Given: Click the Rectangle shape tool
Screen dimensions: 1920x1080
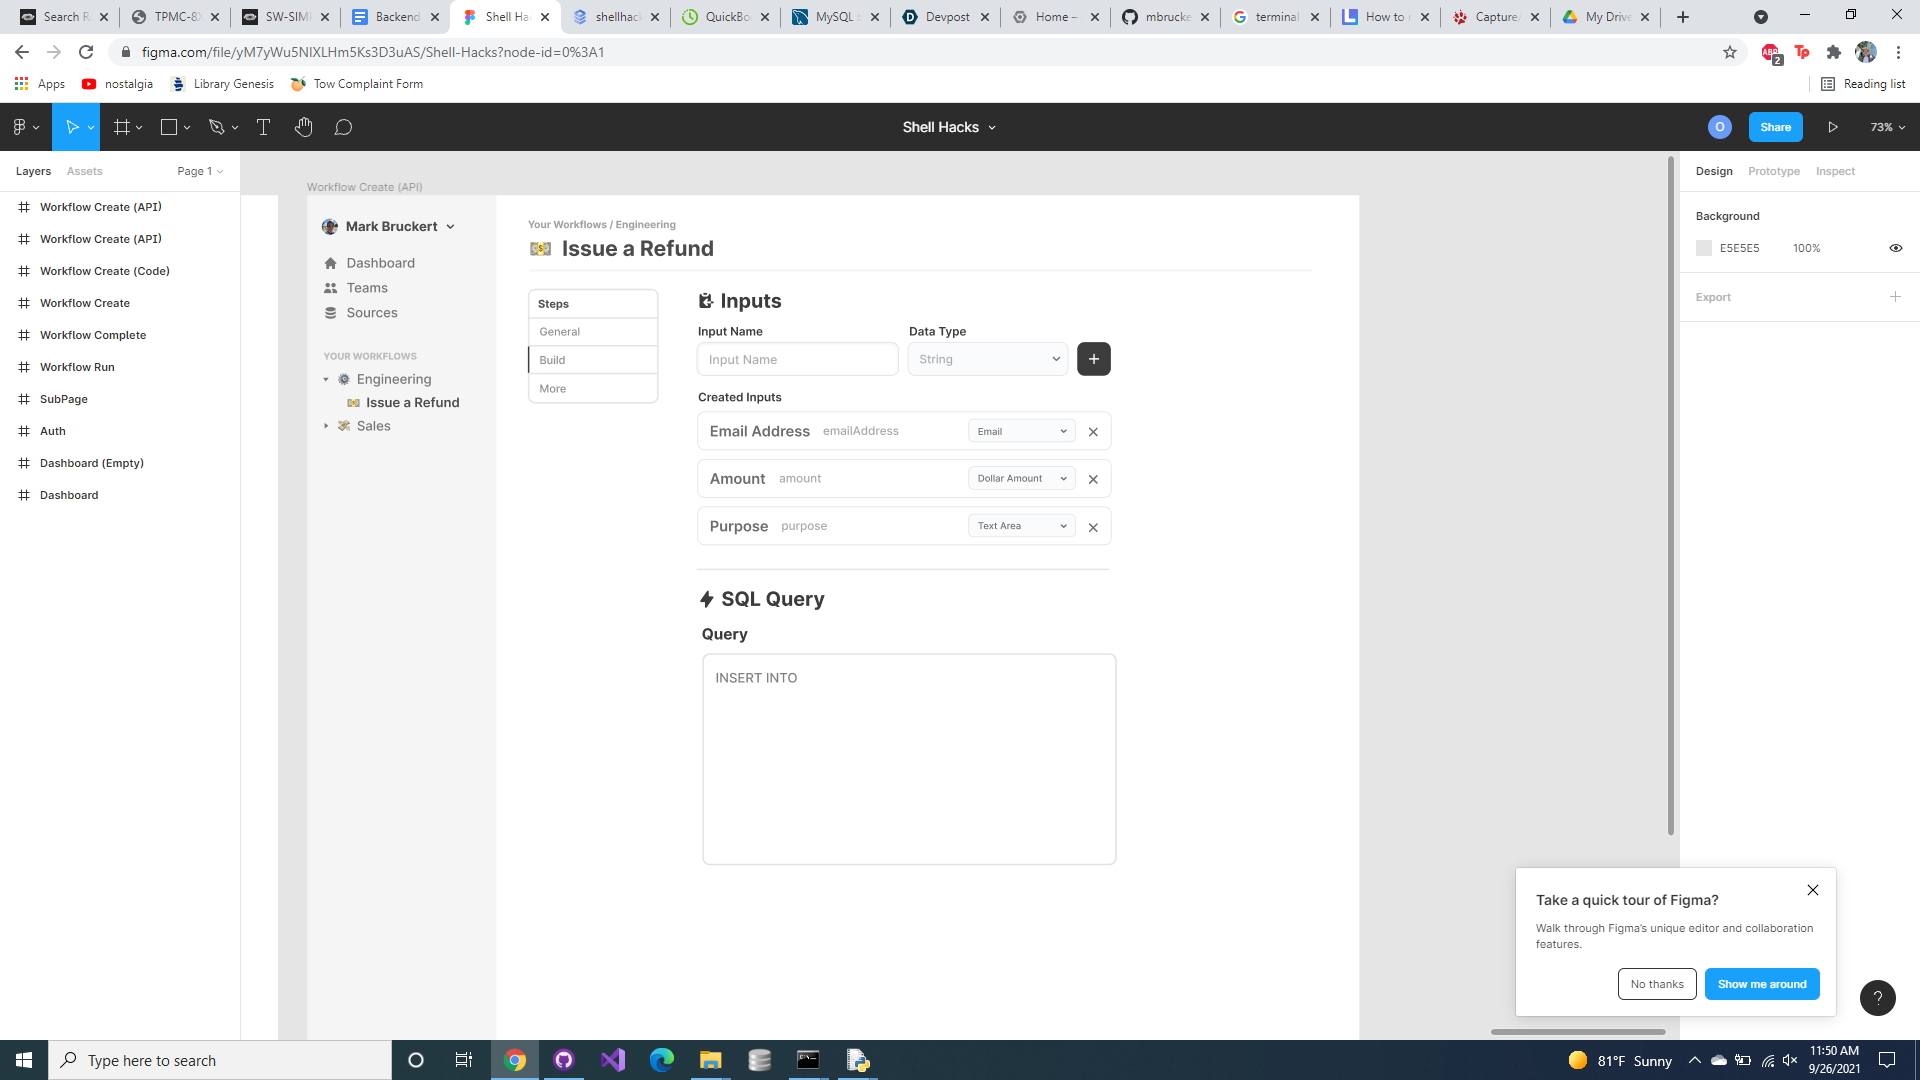Looking at the screenshot, I should point(169,127).
